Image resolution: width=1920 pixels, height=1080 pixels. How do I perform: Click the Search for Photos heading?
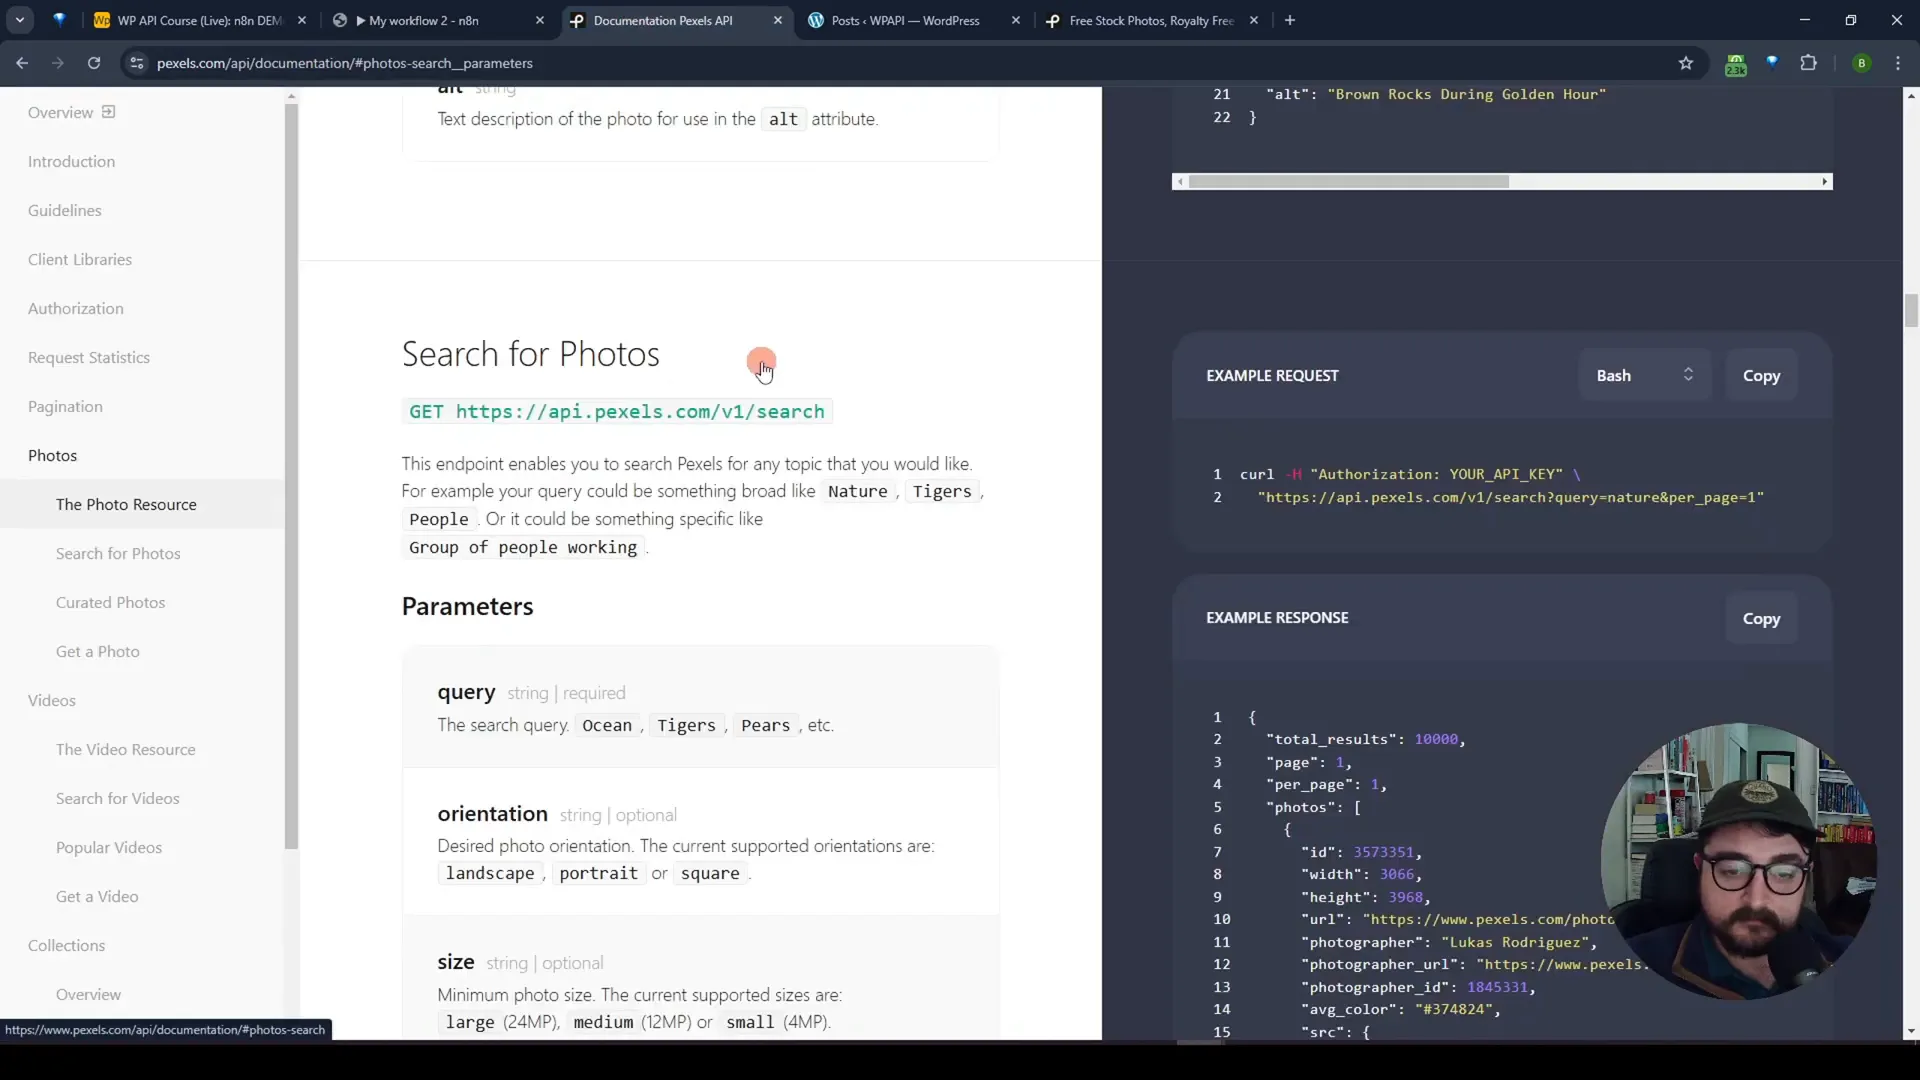pyautogui.click(x=530, y=355)
